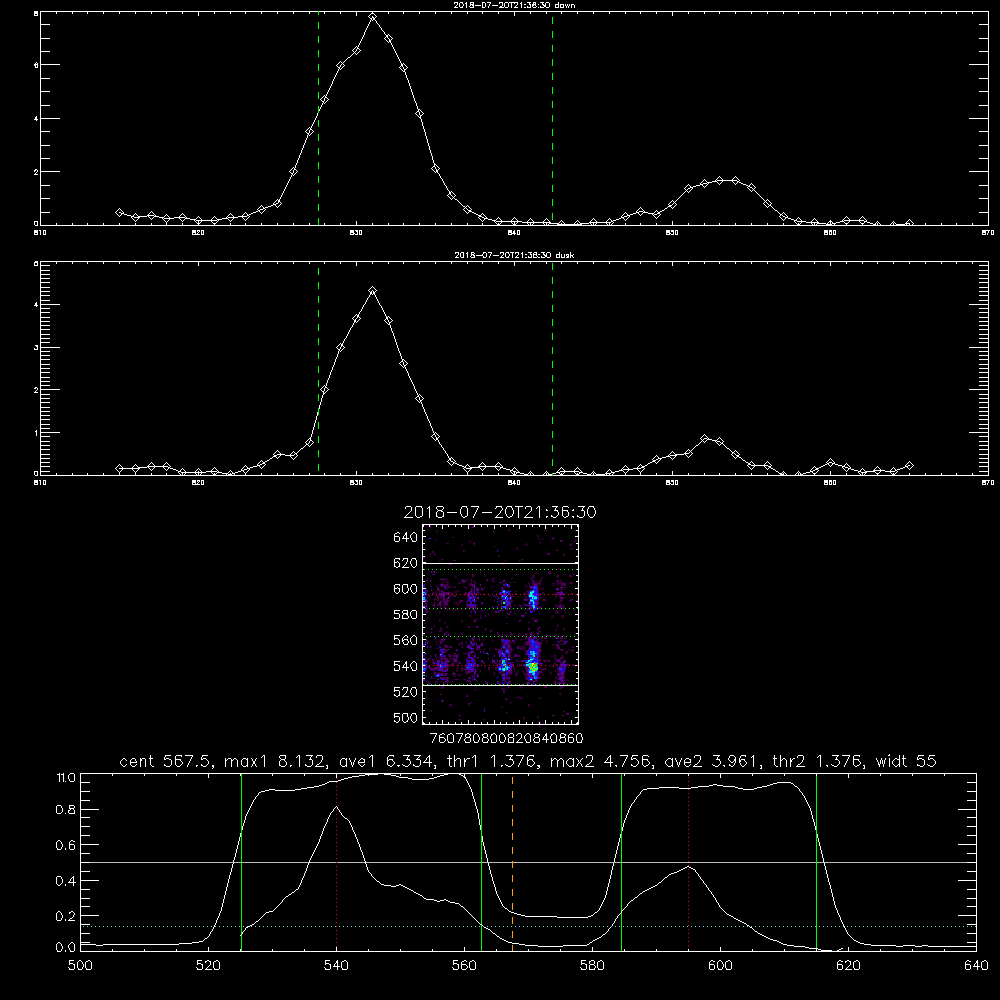This screenshot has width=1000, height=1000.
Task: Click the x-axis label '810' of dusk plot
Action: click(x=40, y=483)
